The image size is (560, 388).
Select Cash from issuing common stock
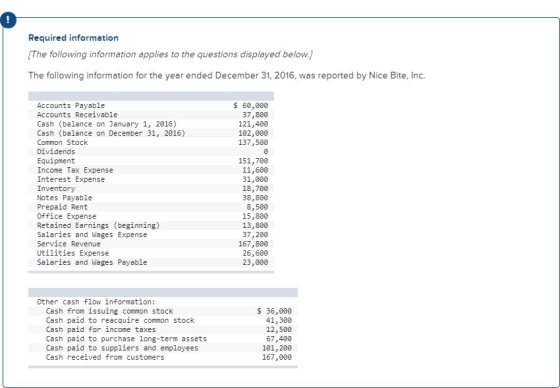tap(109, 311)
